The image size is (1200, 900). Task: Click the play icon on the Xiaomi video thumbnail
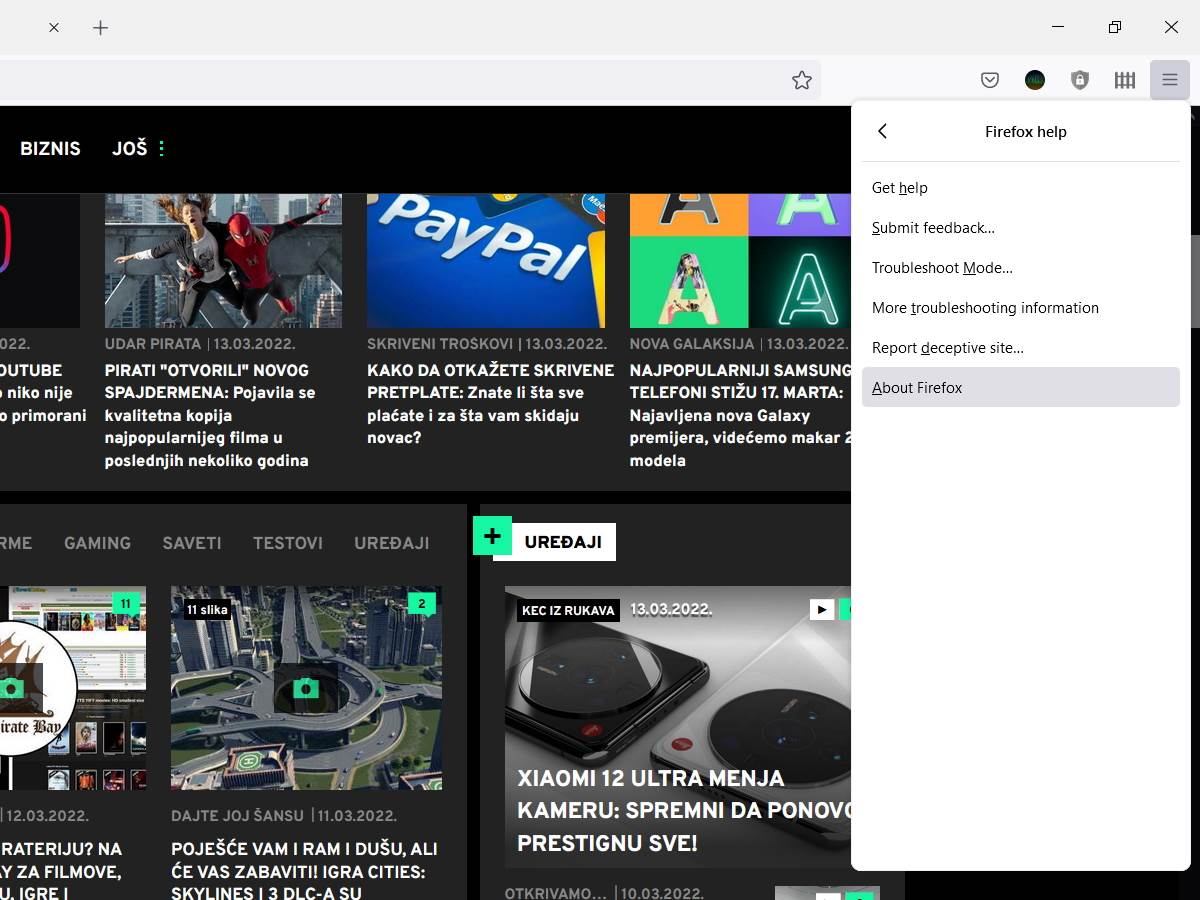pyautogui.click(x=820, y=608)
